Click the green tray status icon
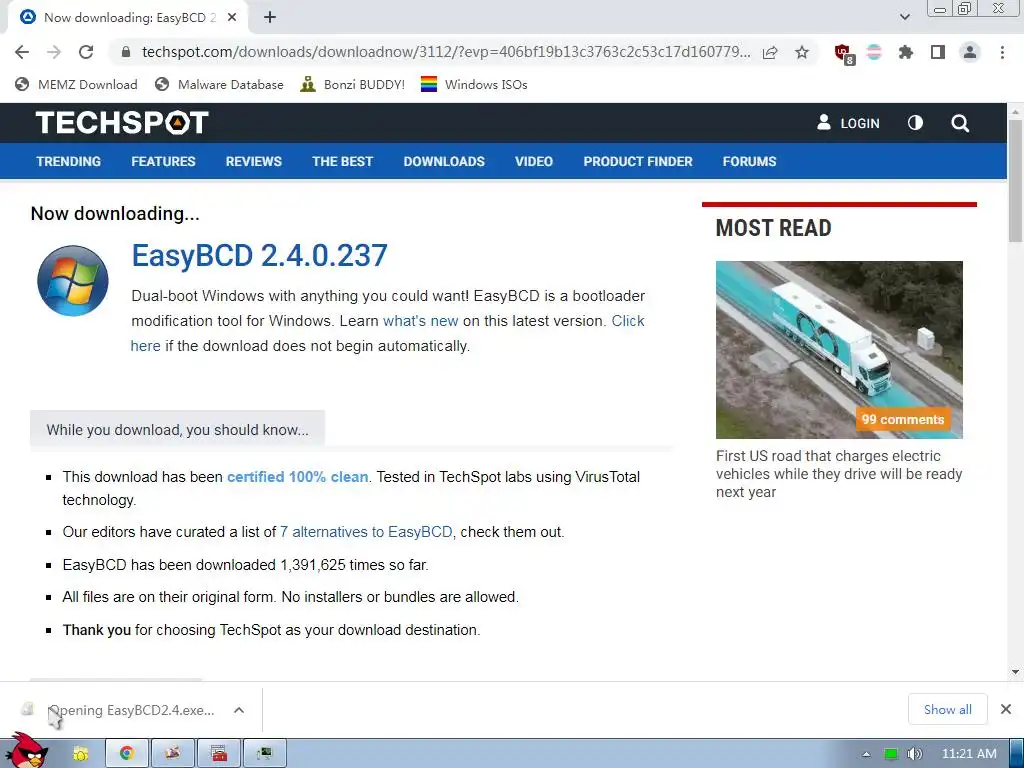The width and height of the screenshot is (1024, 768). click(x=891, y=754)
